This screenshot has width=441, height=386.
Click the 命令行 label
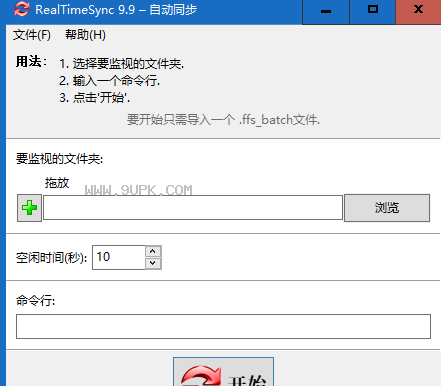point(36,300)
